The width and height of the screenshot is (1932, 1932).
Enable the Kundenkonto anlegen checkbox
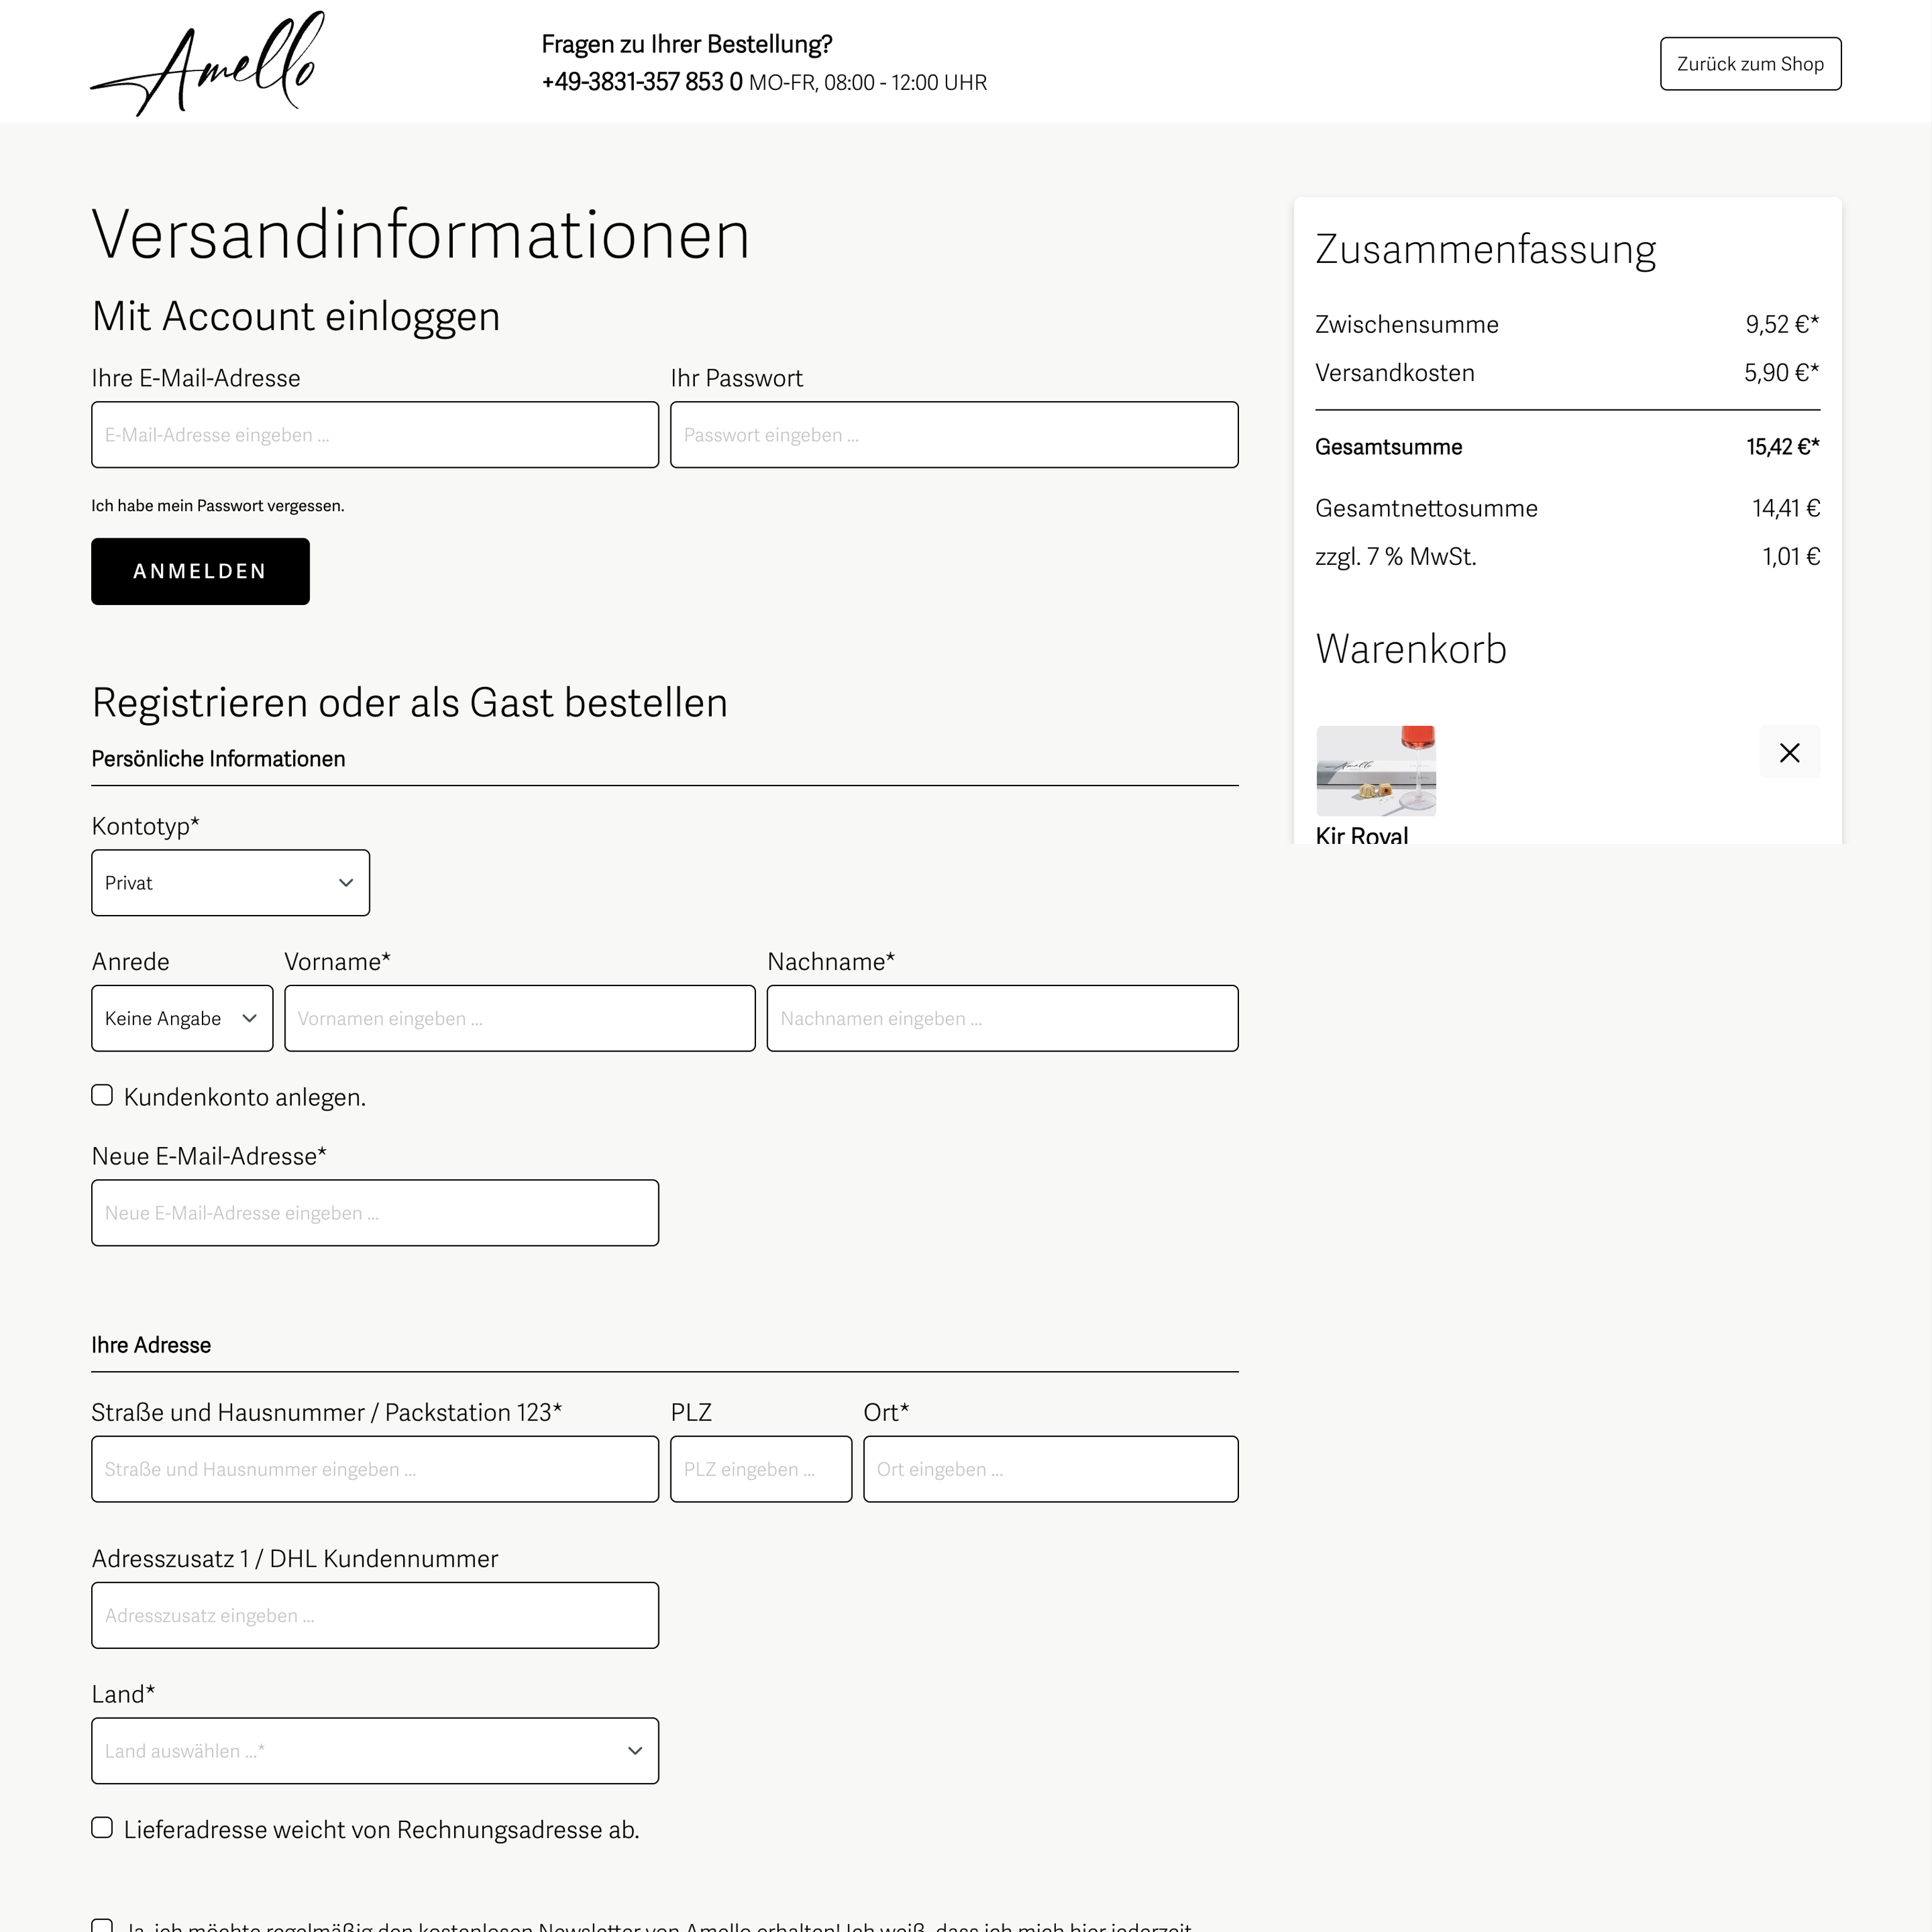pyautogui.click(x=102, y=1095)
